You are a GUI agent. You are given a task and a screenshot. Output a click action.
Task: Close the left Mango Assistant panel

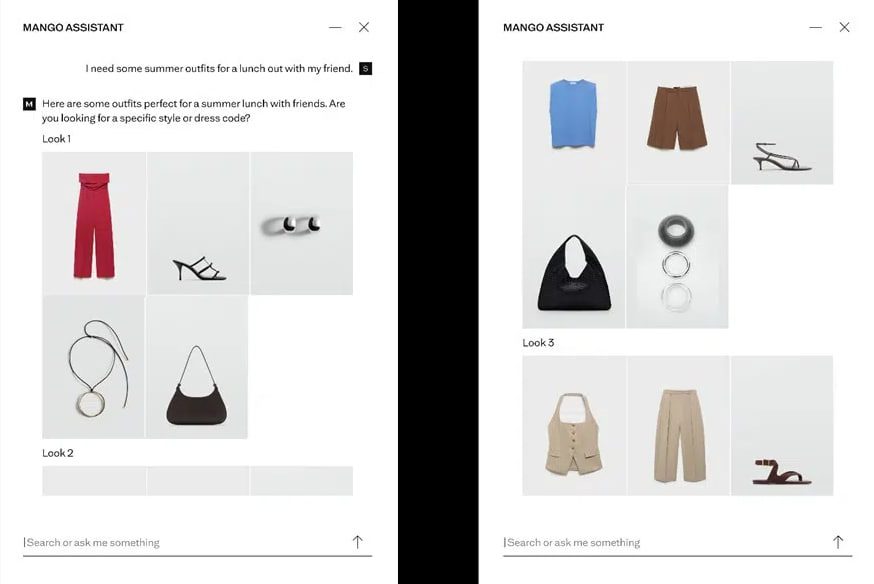tap(364, 27)
